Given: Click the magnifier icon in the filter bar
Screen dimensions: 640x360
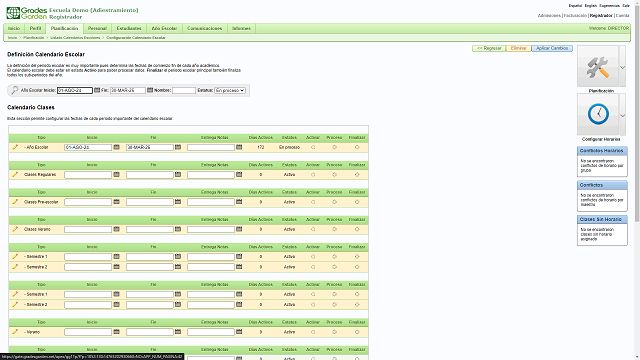Looking at the screenshot, I should pos(15,90).
